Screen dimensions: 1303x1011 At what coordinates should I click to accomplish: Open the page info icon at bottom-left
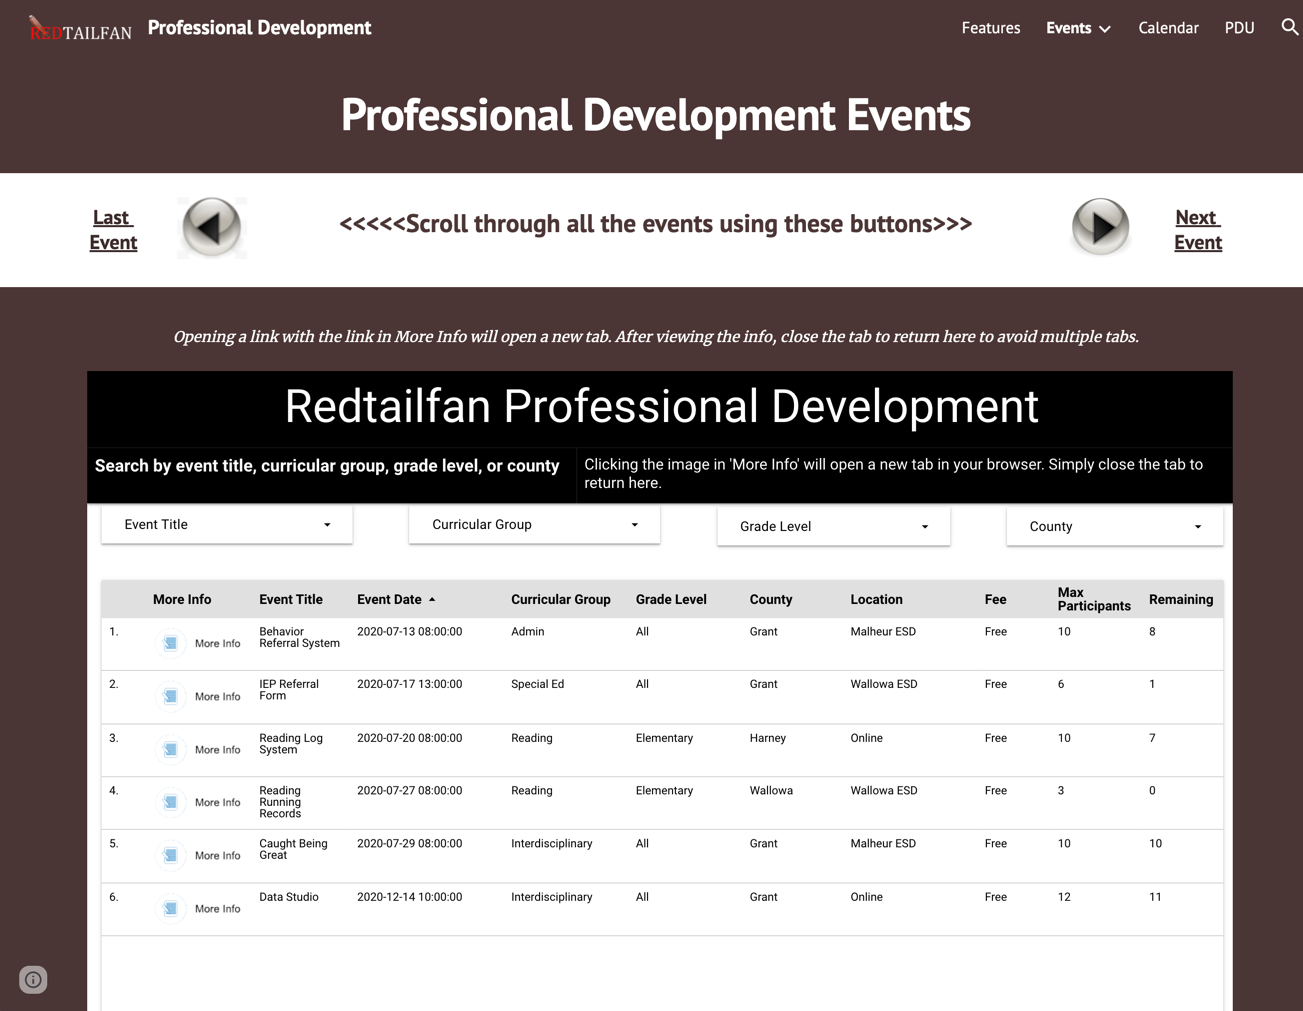pos(33,979)
